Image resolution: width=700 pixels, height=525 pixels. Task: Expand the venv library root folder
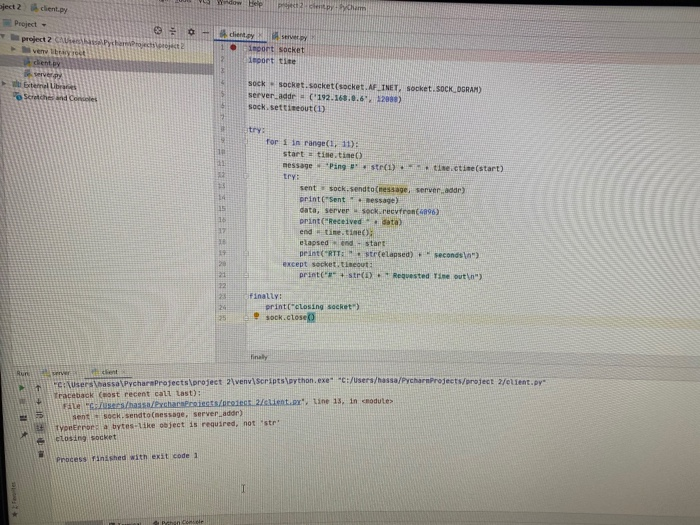[13, 49]
